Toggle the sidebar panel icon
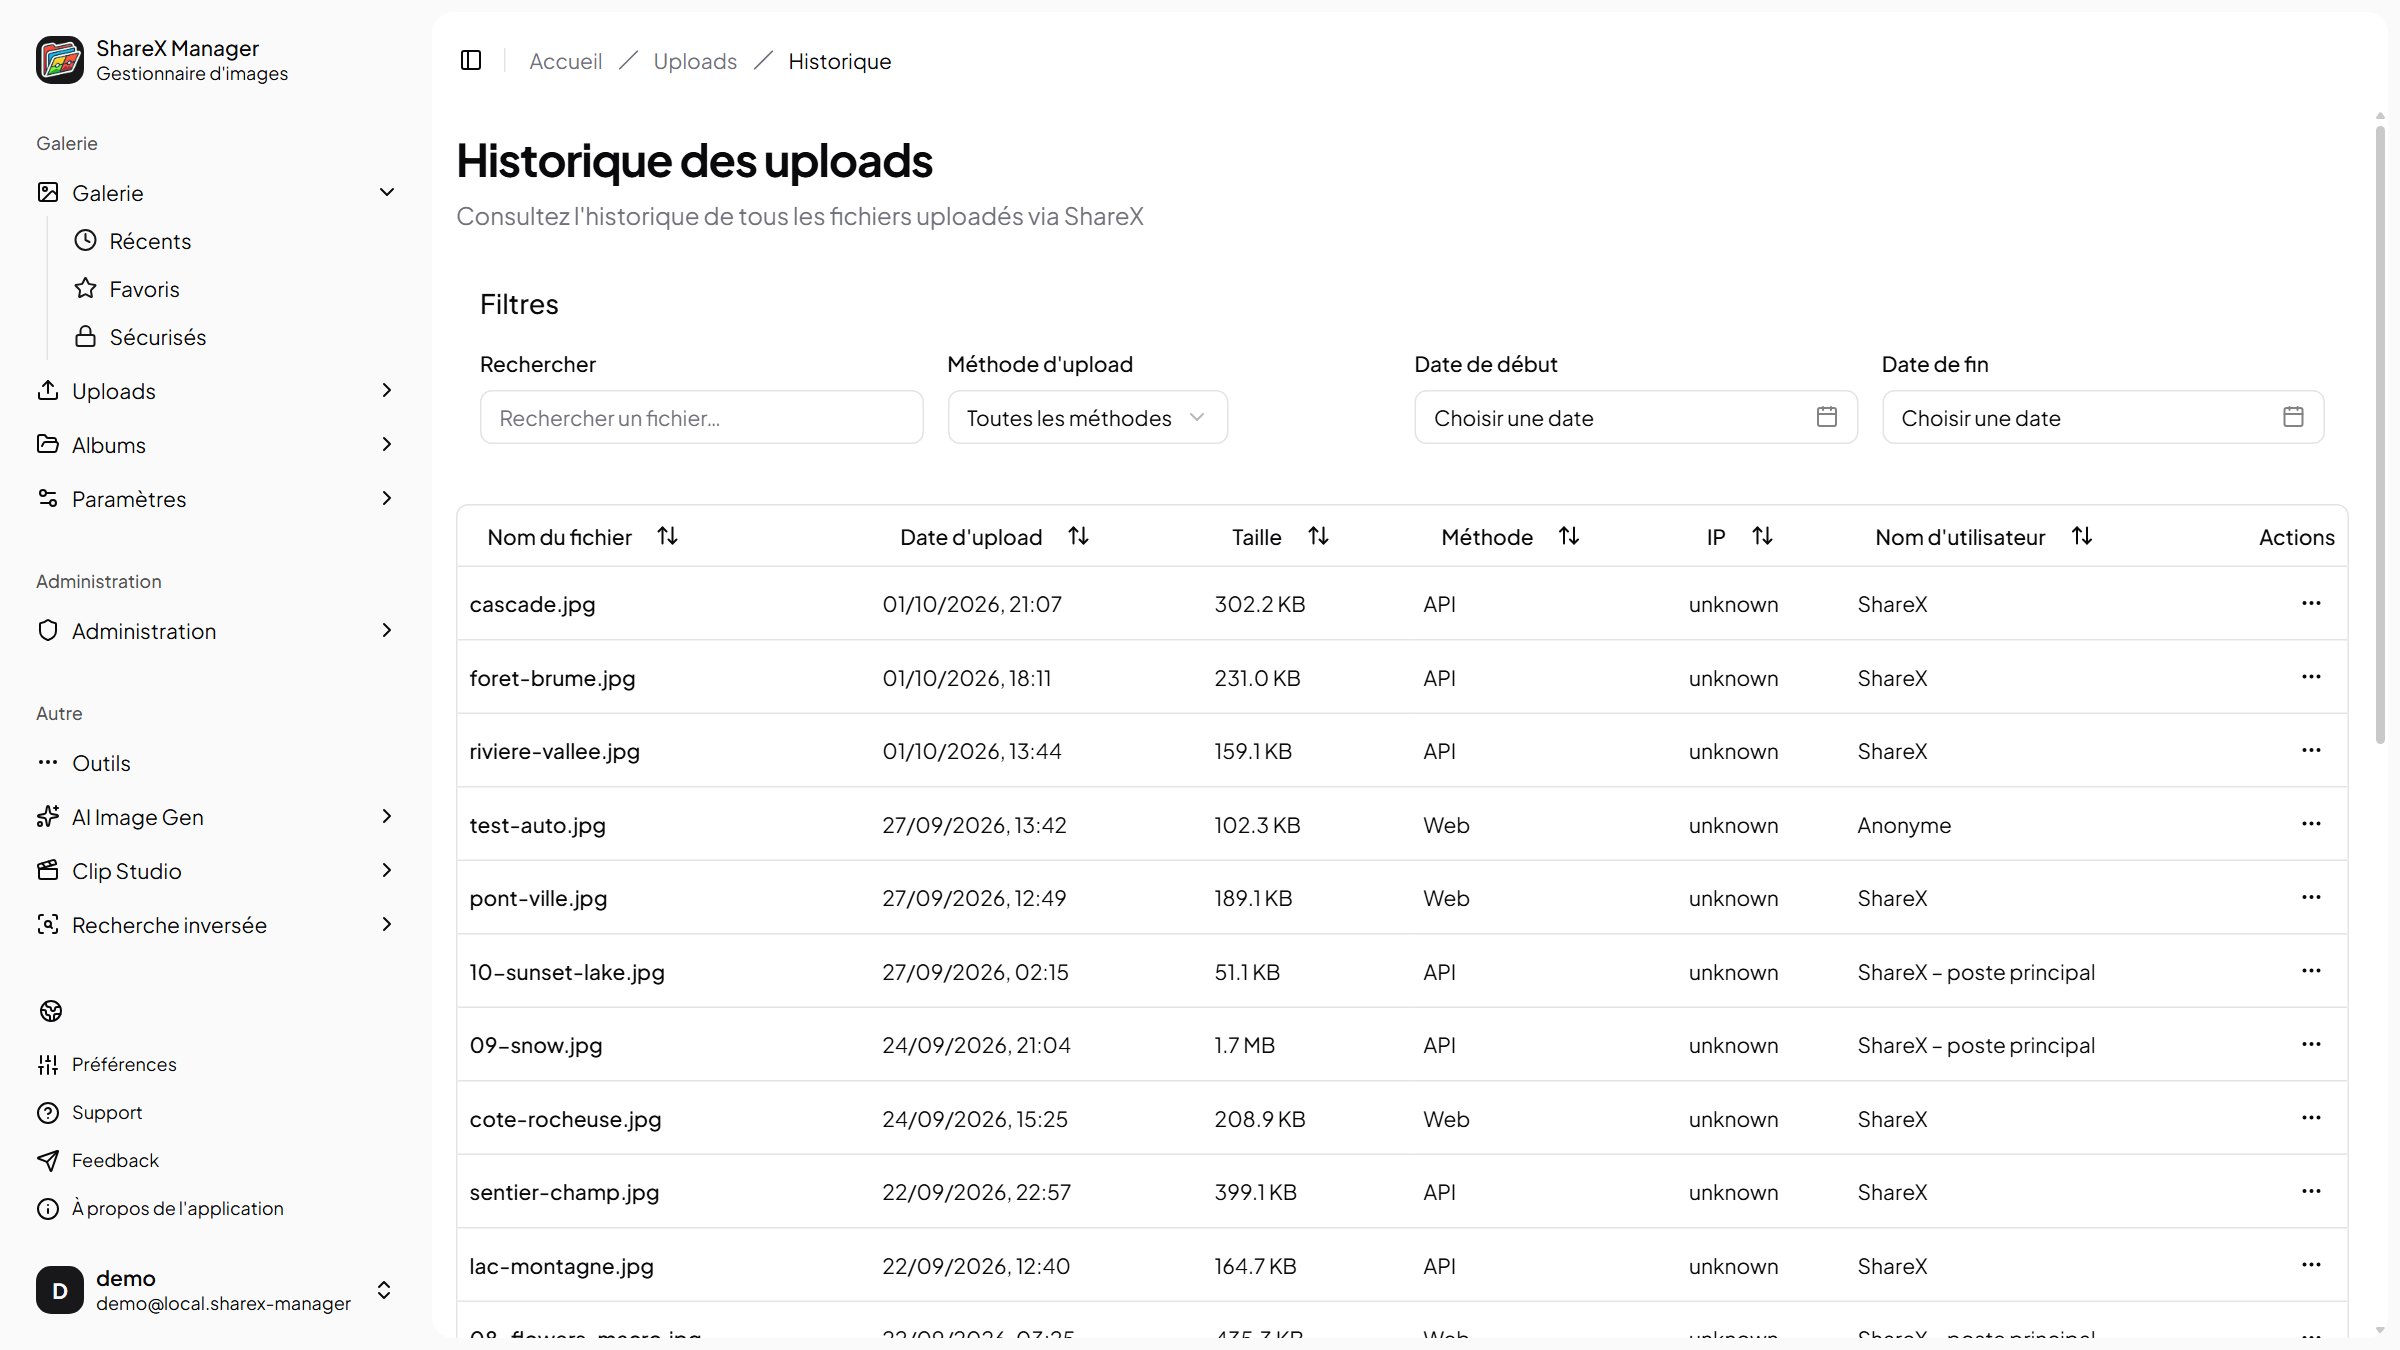The width and height of the screenshot is (2400, 1350). (x=471, y=61)
